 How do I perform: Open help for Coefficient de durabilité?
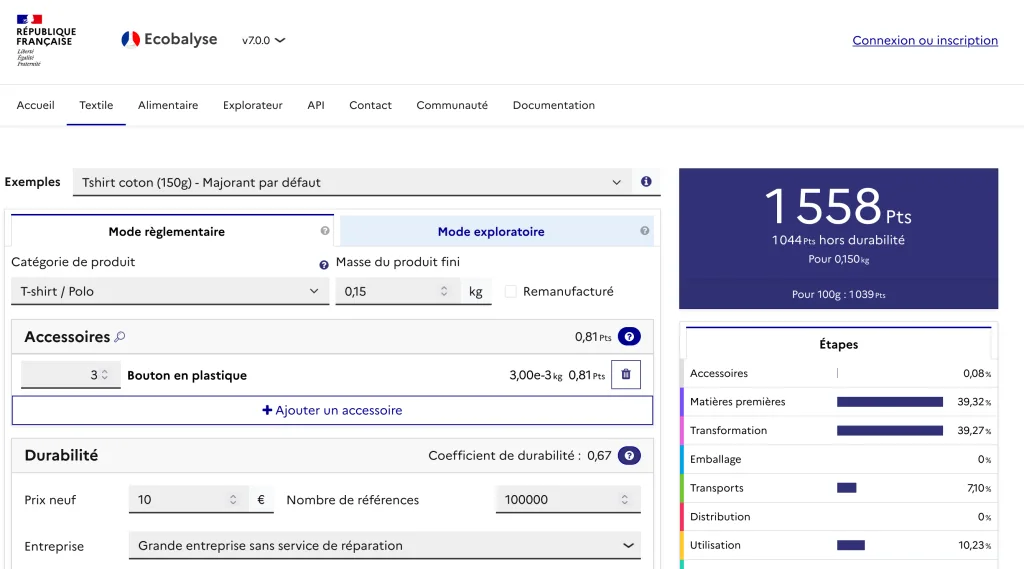tap(629, 455)
